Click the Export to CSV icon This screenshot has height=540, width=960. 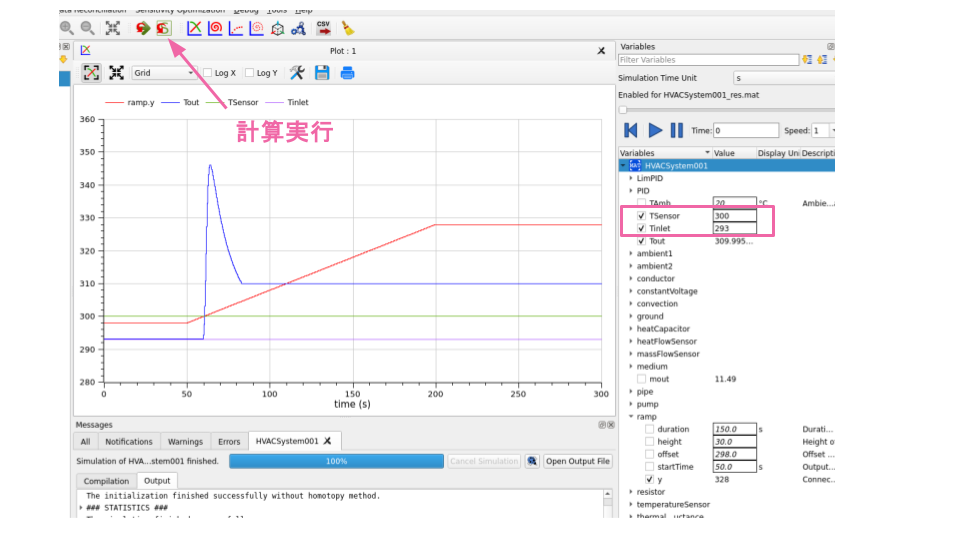tap(323, 28)
